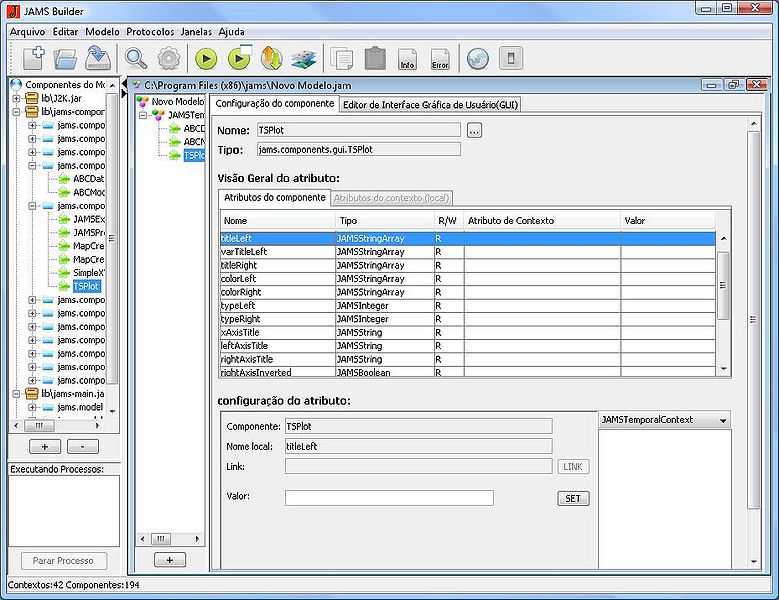Image resolution: width=779 pixels, height=600 pixels.
Task: Click into the Valor input field
Action: (389, 498)
